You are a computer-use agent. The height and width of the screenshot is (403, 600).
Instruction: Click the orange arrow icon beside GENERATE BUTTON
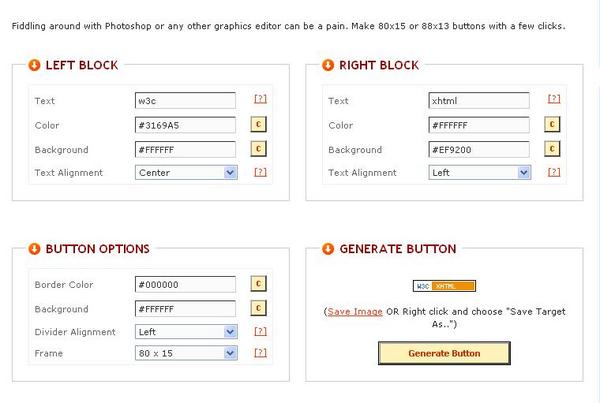[x=328, y=249]
